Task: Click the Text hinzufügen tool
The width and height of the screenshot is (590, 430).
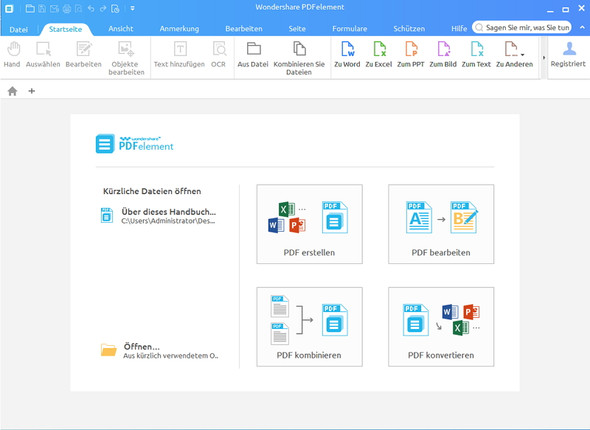Action: tap(179, 55)
